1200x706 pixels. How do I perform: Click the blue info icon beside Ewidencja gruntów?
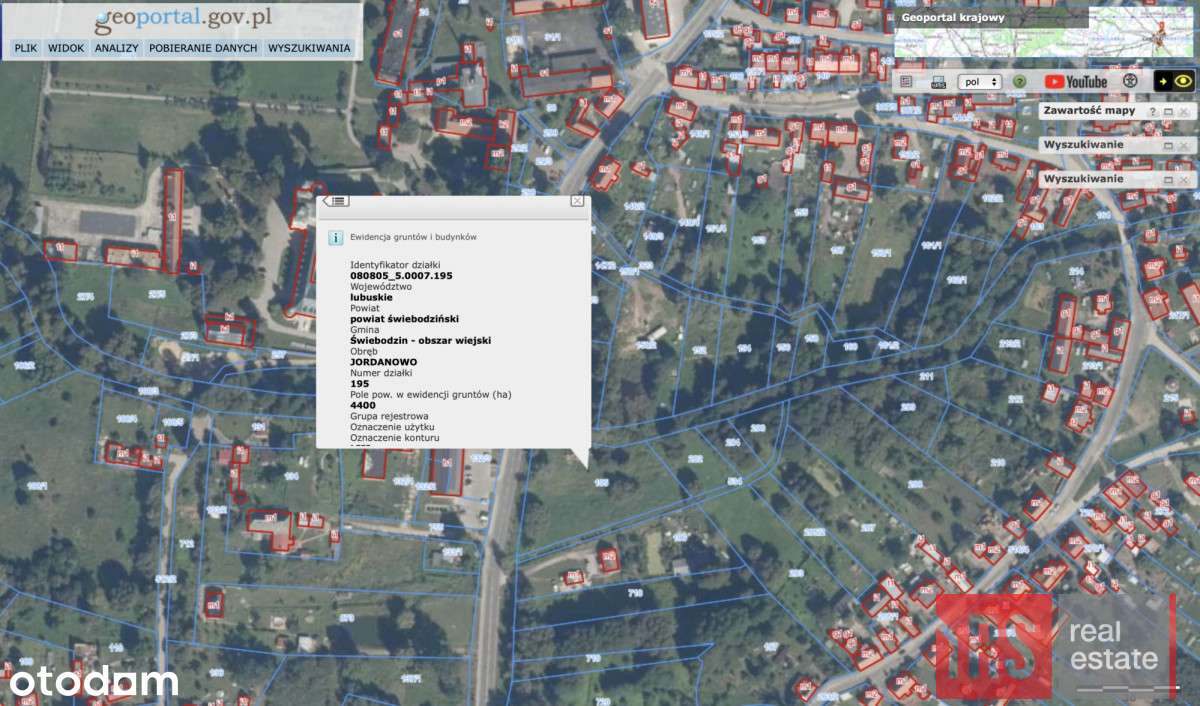[x=336, y=238]
